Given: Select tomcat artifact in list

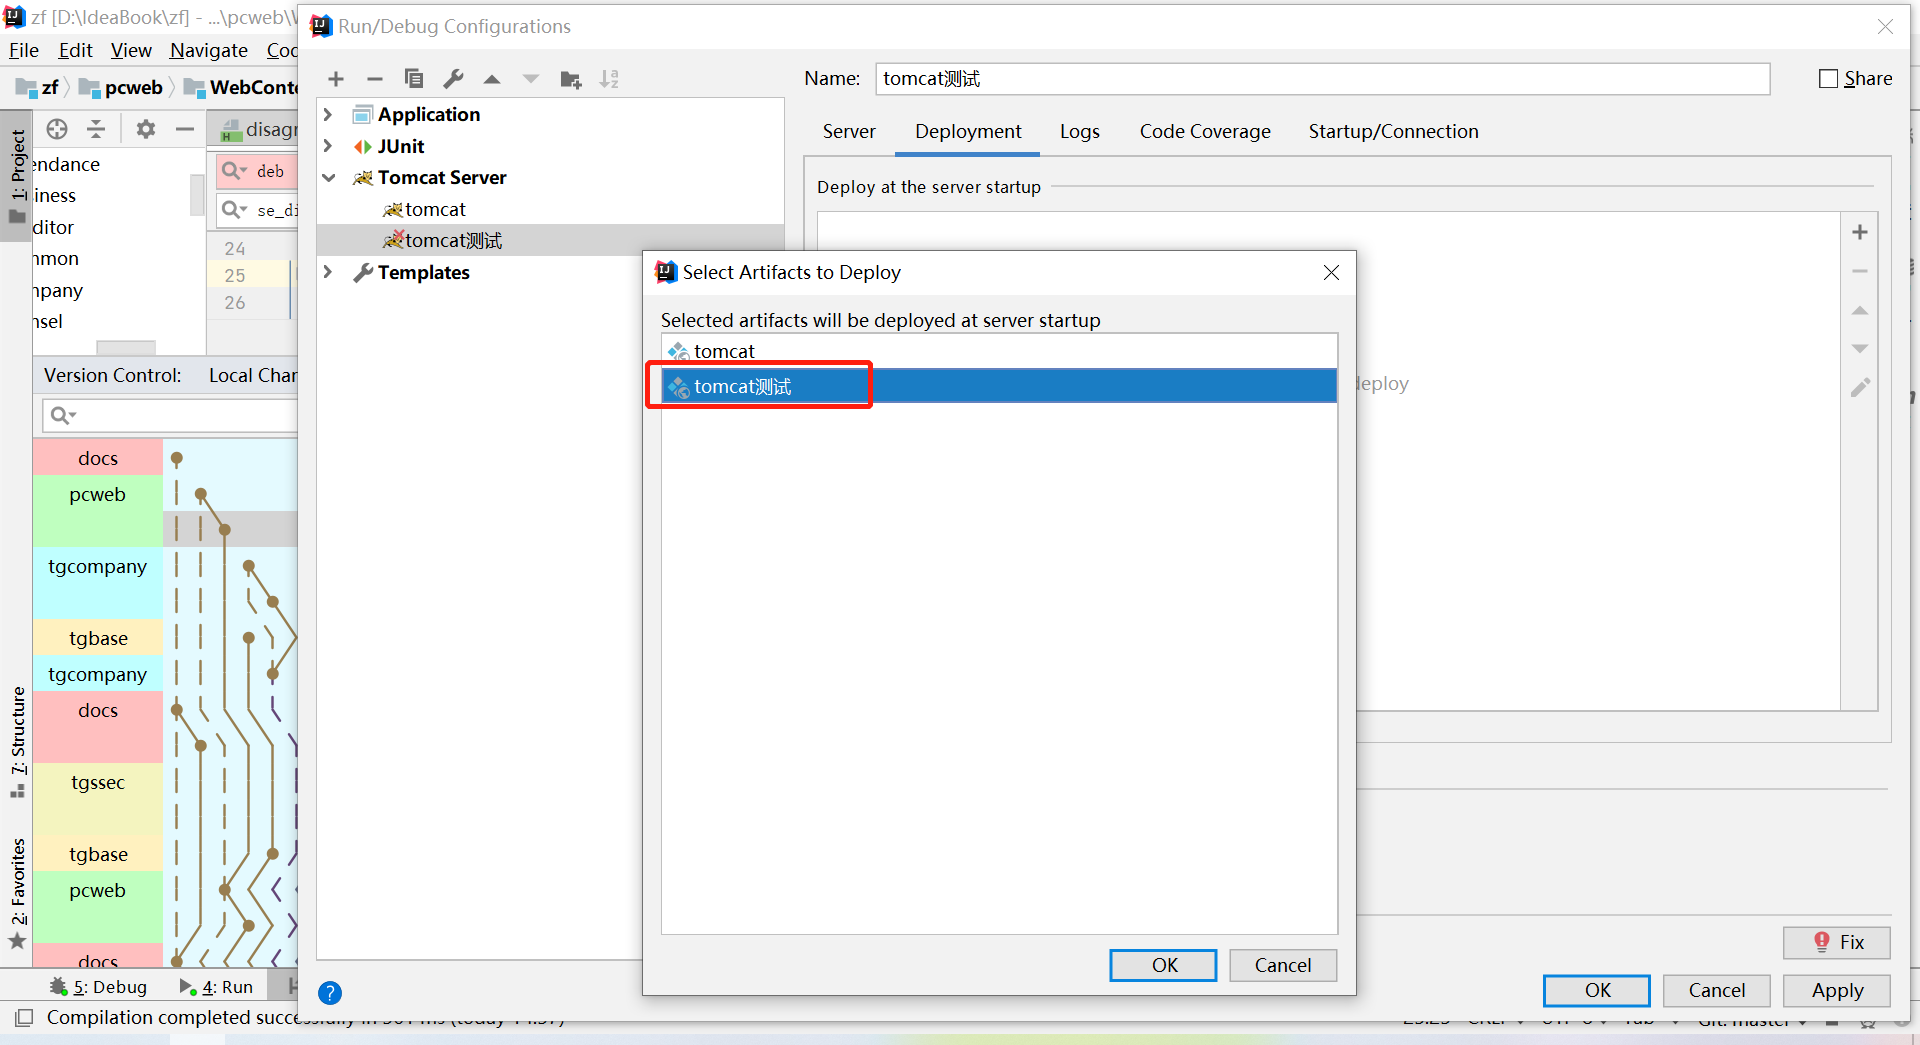Looking at the screenshot, I should [x=999, y=351].
